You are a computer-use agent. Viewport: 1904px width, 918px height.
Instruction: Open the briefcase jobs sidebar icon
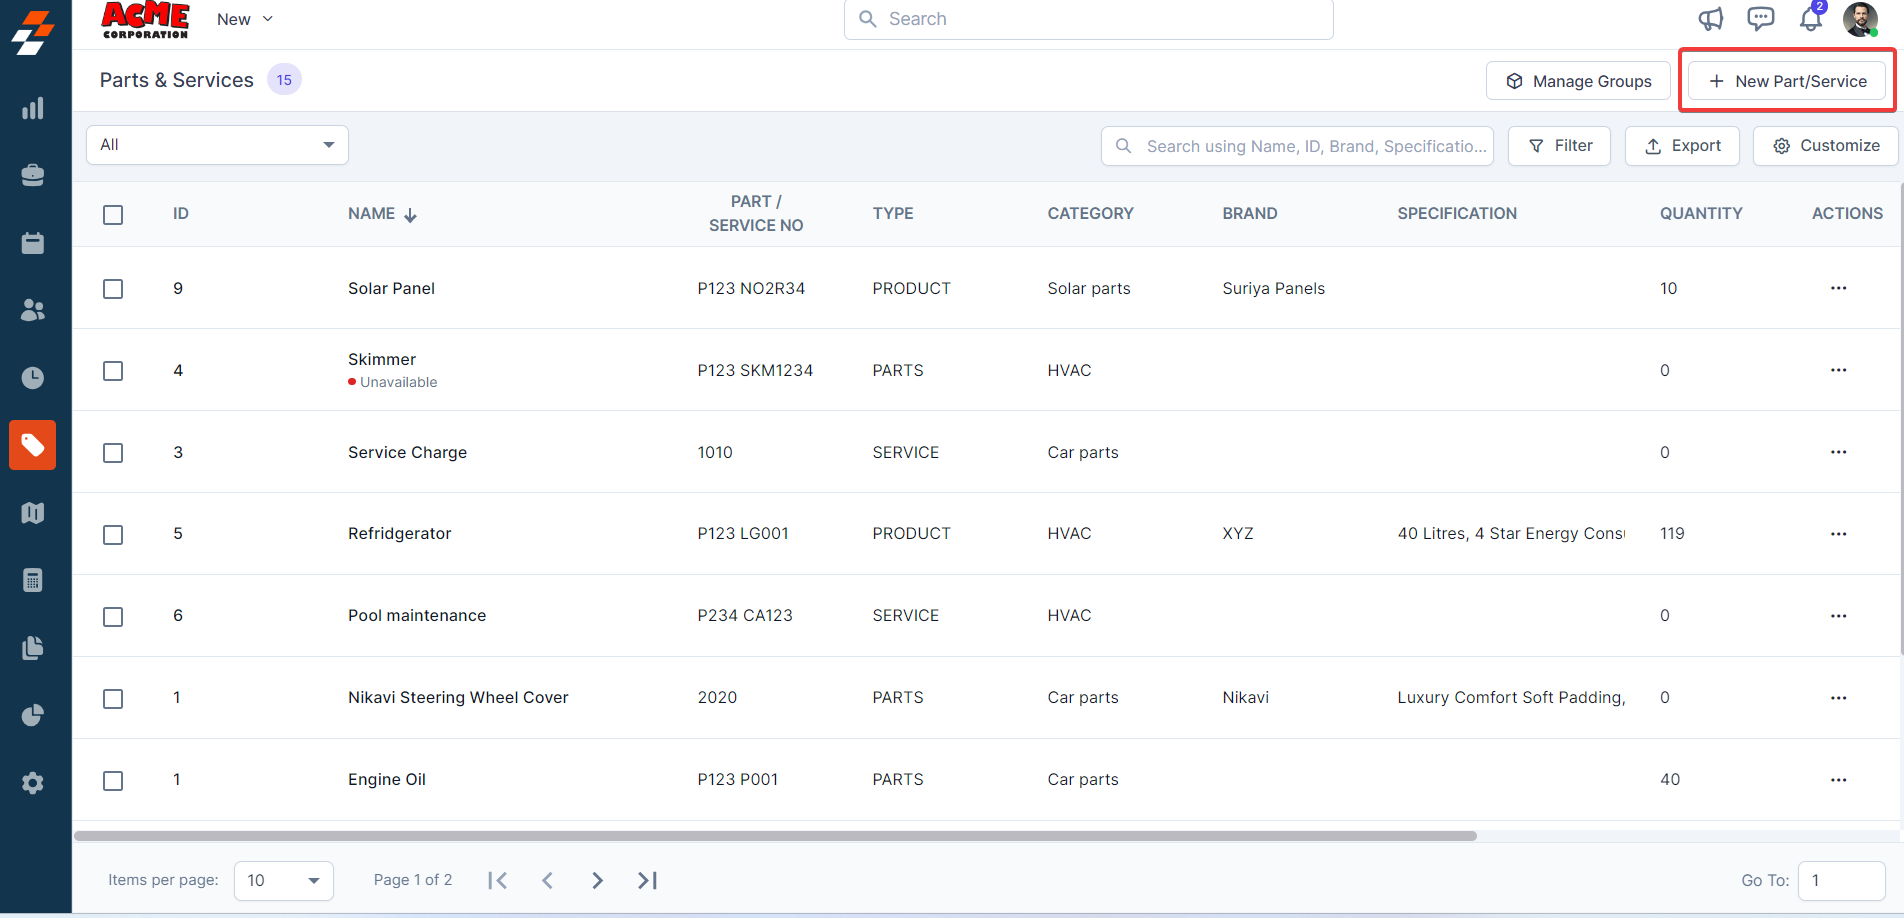point(33,175)
